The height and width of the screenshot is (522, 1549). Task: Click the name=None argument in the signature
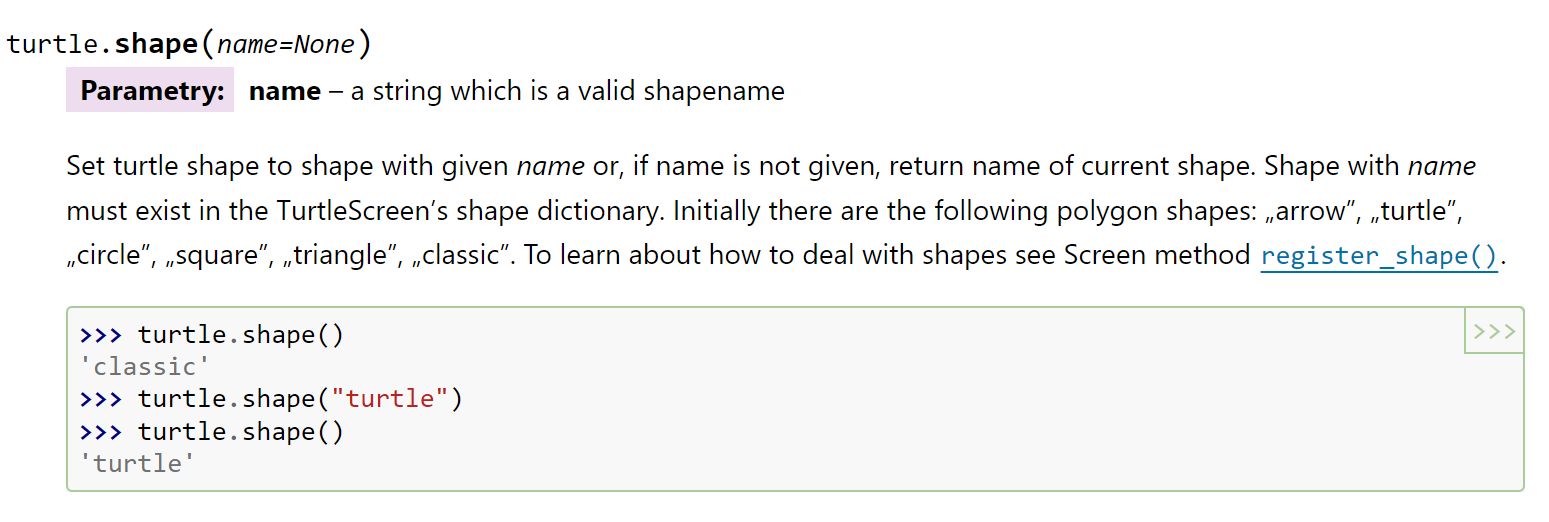coord(286,45)
